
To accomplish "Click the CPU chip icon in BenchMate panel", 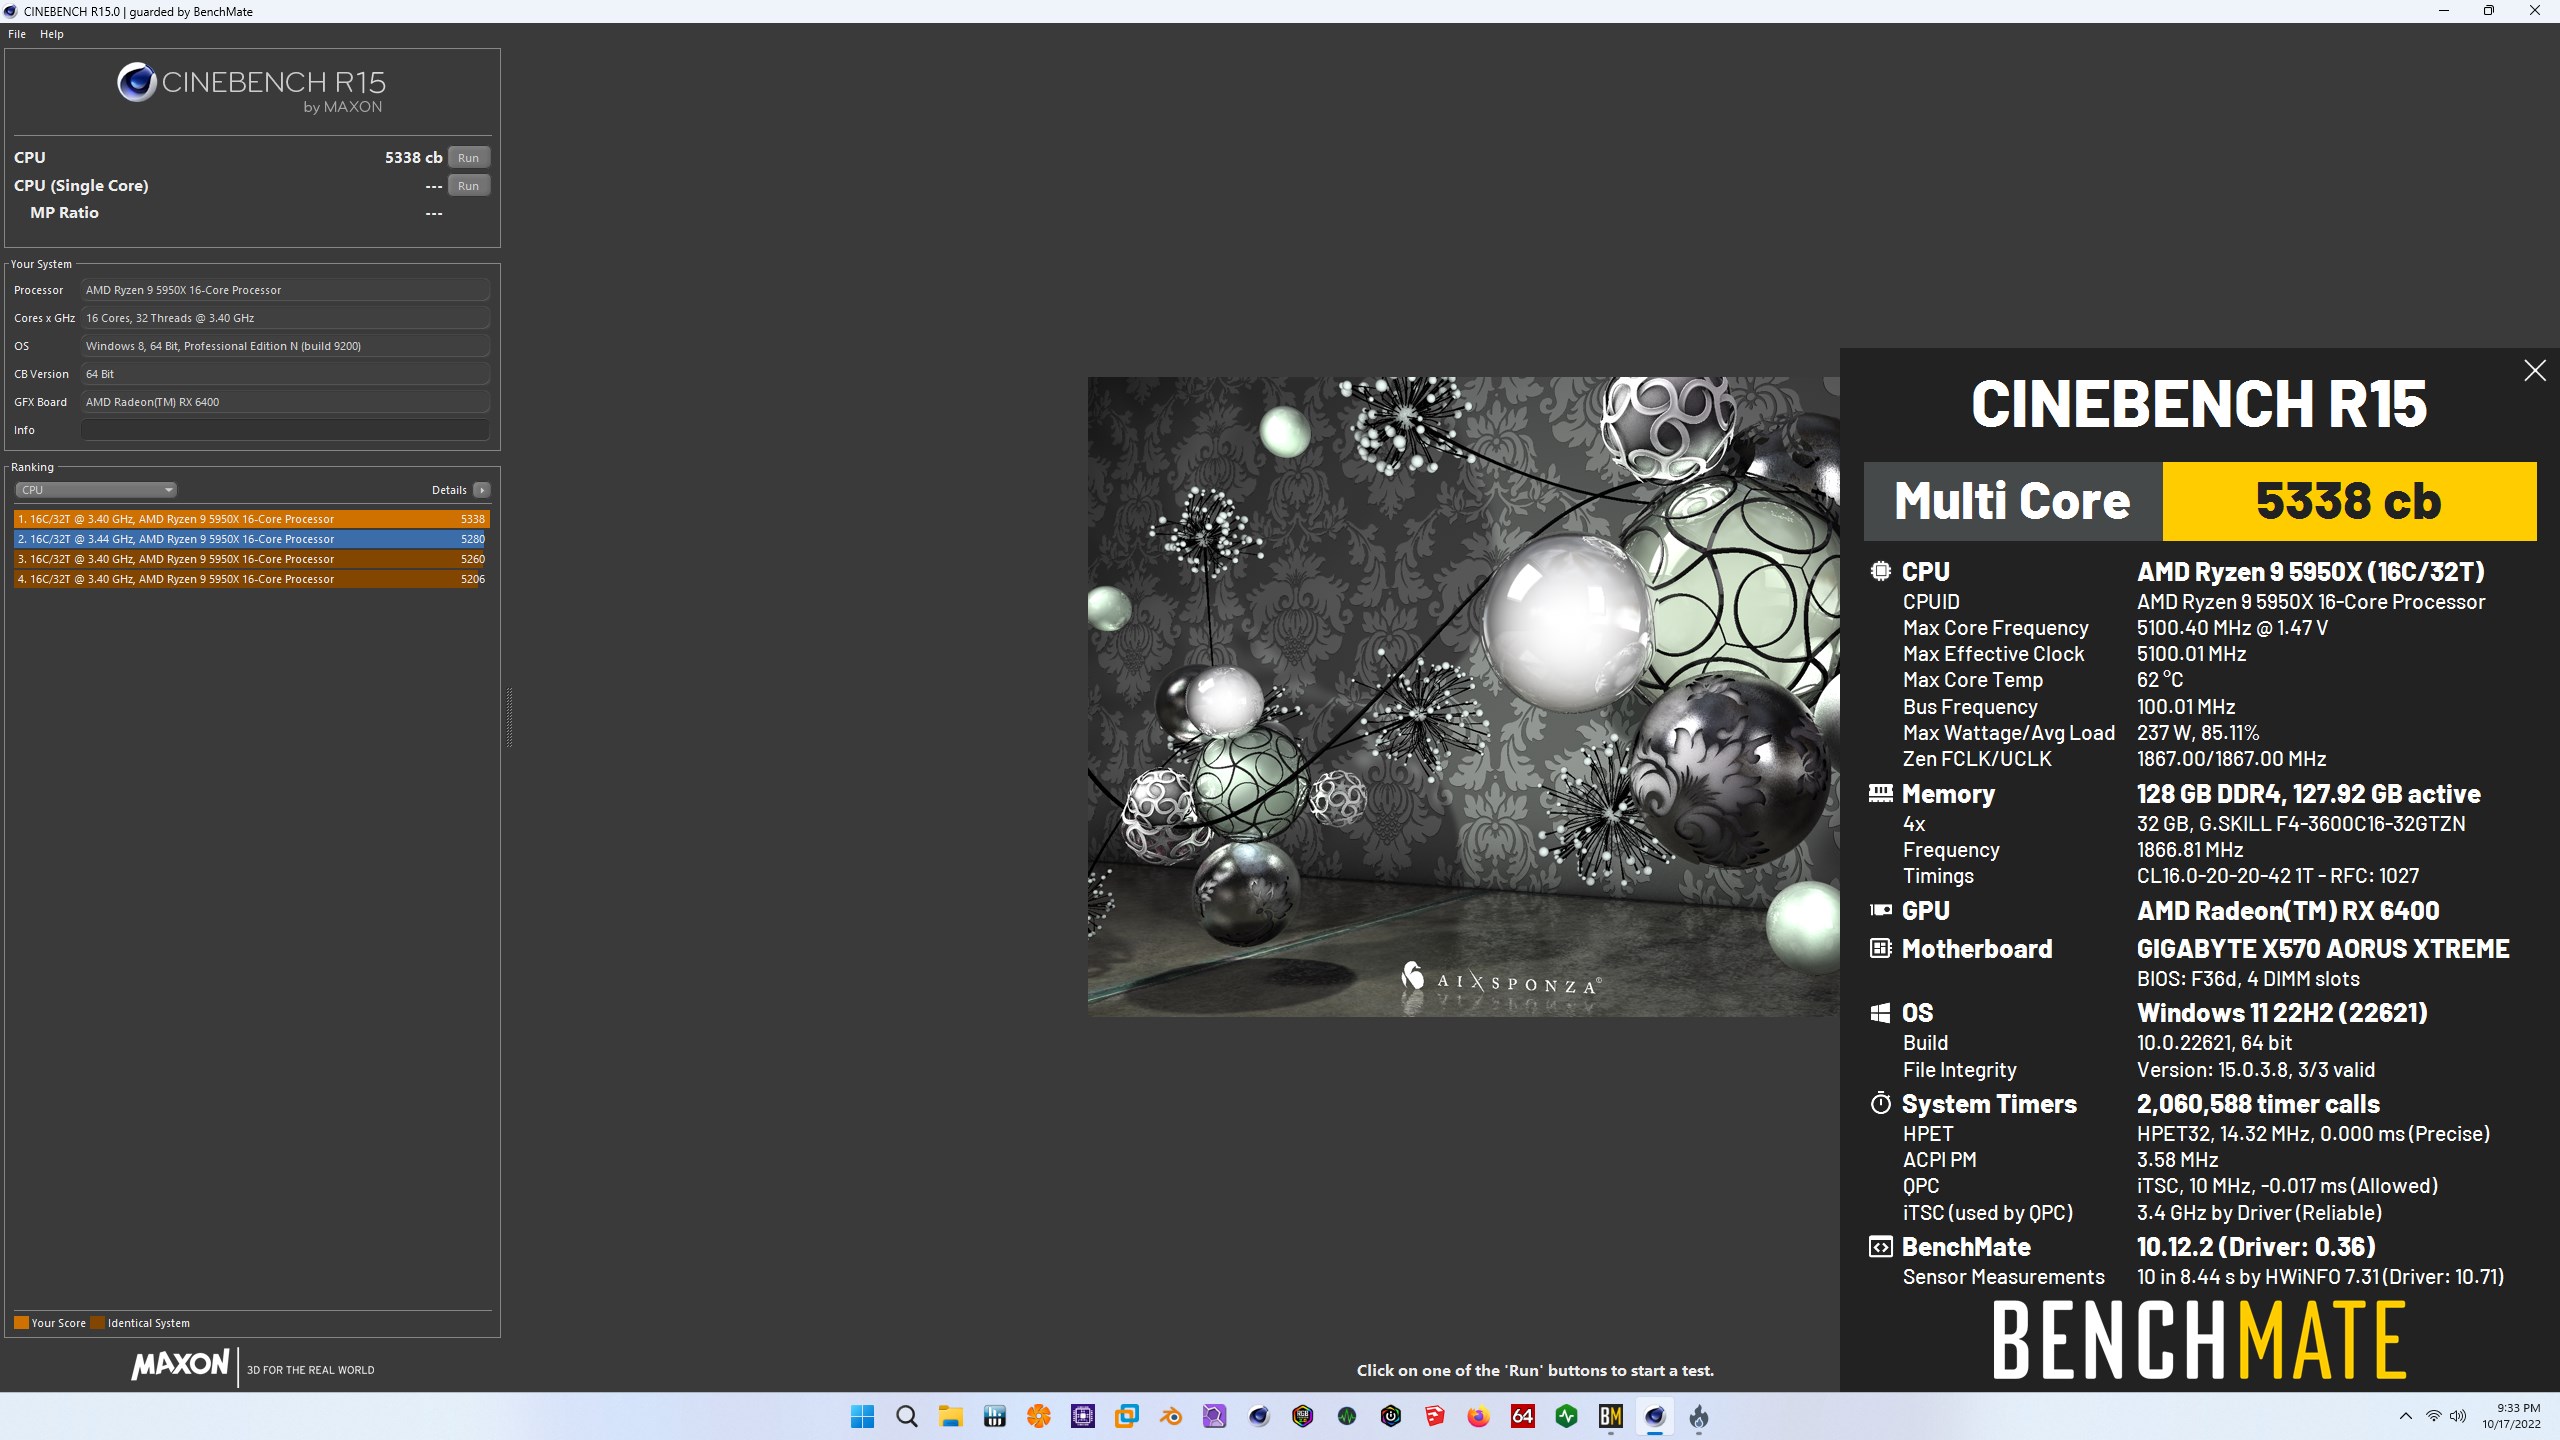I will [1880, 571].
